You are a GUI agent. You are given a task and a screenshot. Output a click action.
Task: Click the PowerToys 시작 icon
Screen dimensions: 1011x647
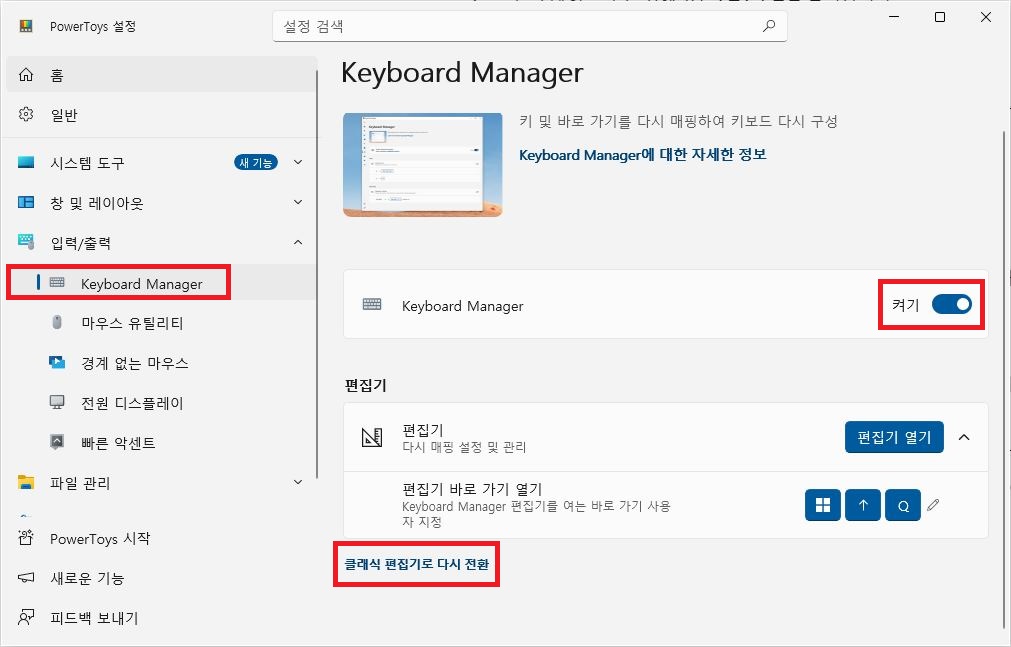click(26, 537)
